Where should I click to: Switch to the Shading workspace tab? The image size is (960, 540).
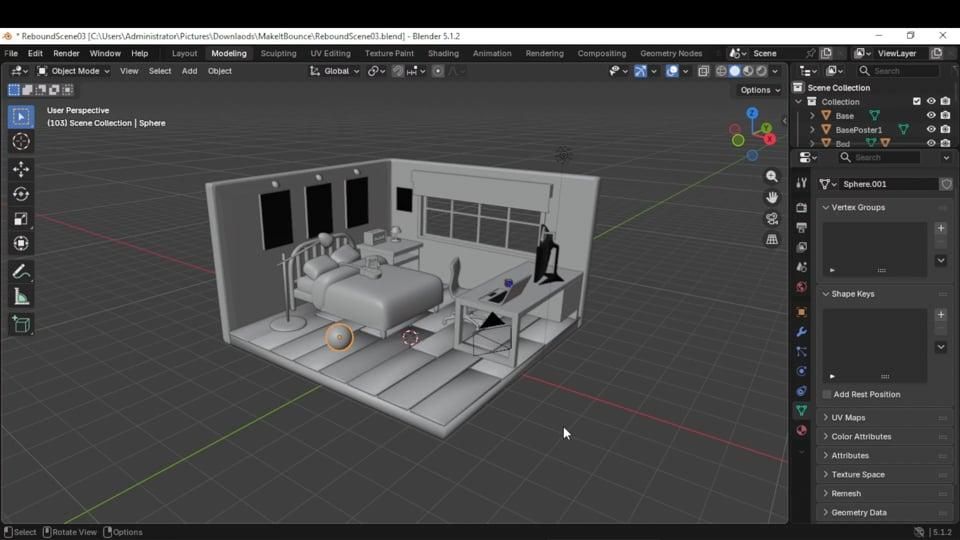click(x=443, y=53)
